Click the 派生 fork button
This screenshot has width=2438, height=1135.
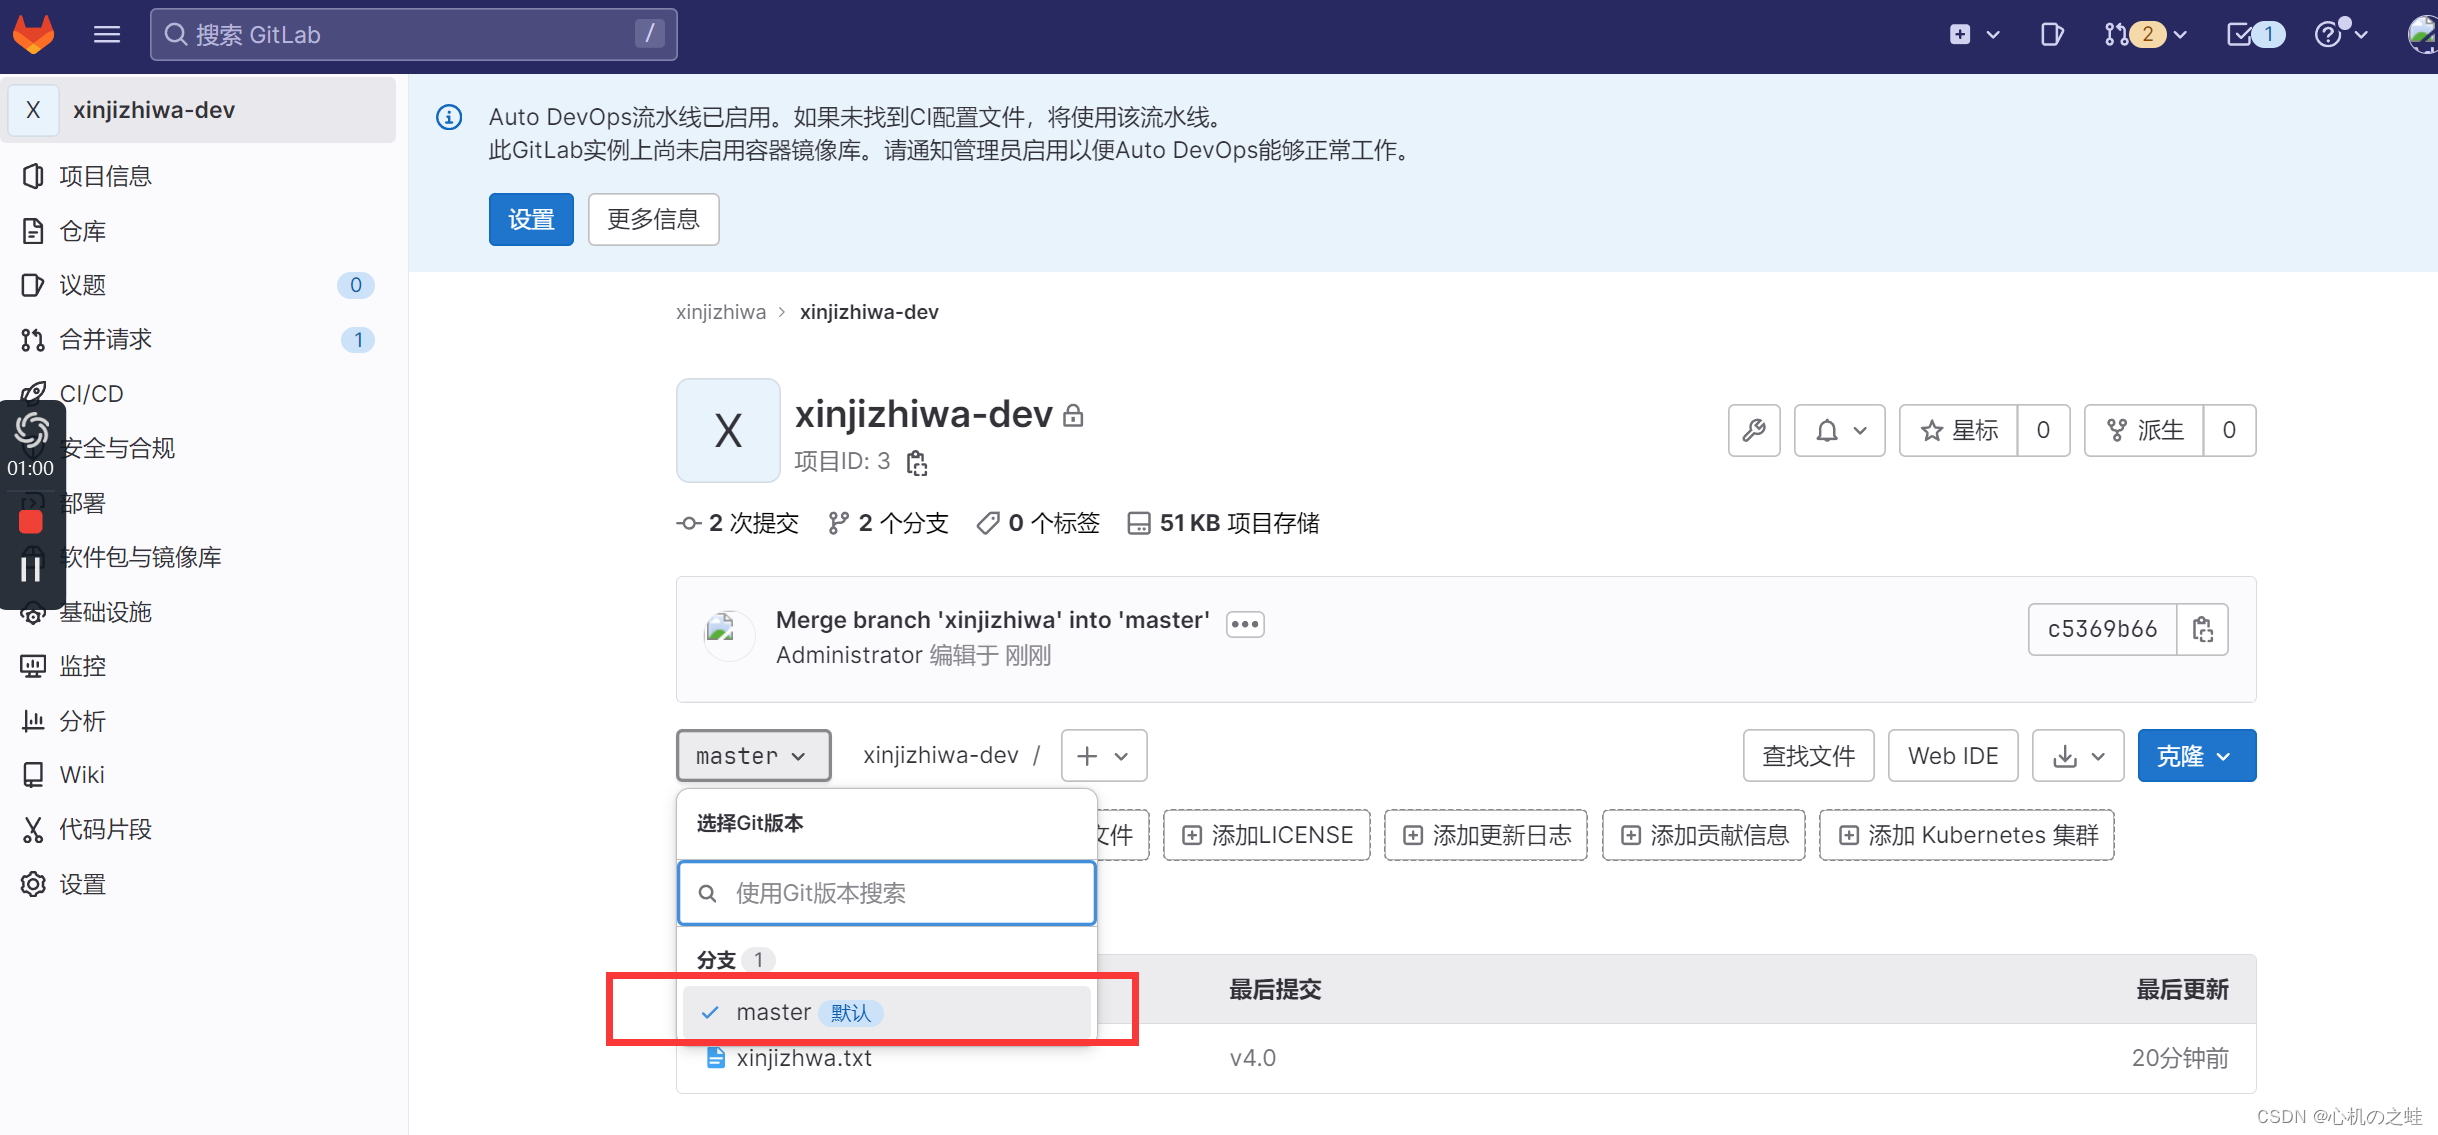coord(2144,430)
